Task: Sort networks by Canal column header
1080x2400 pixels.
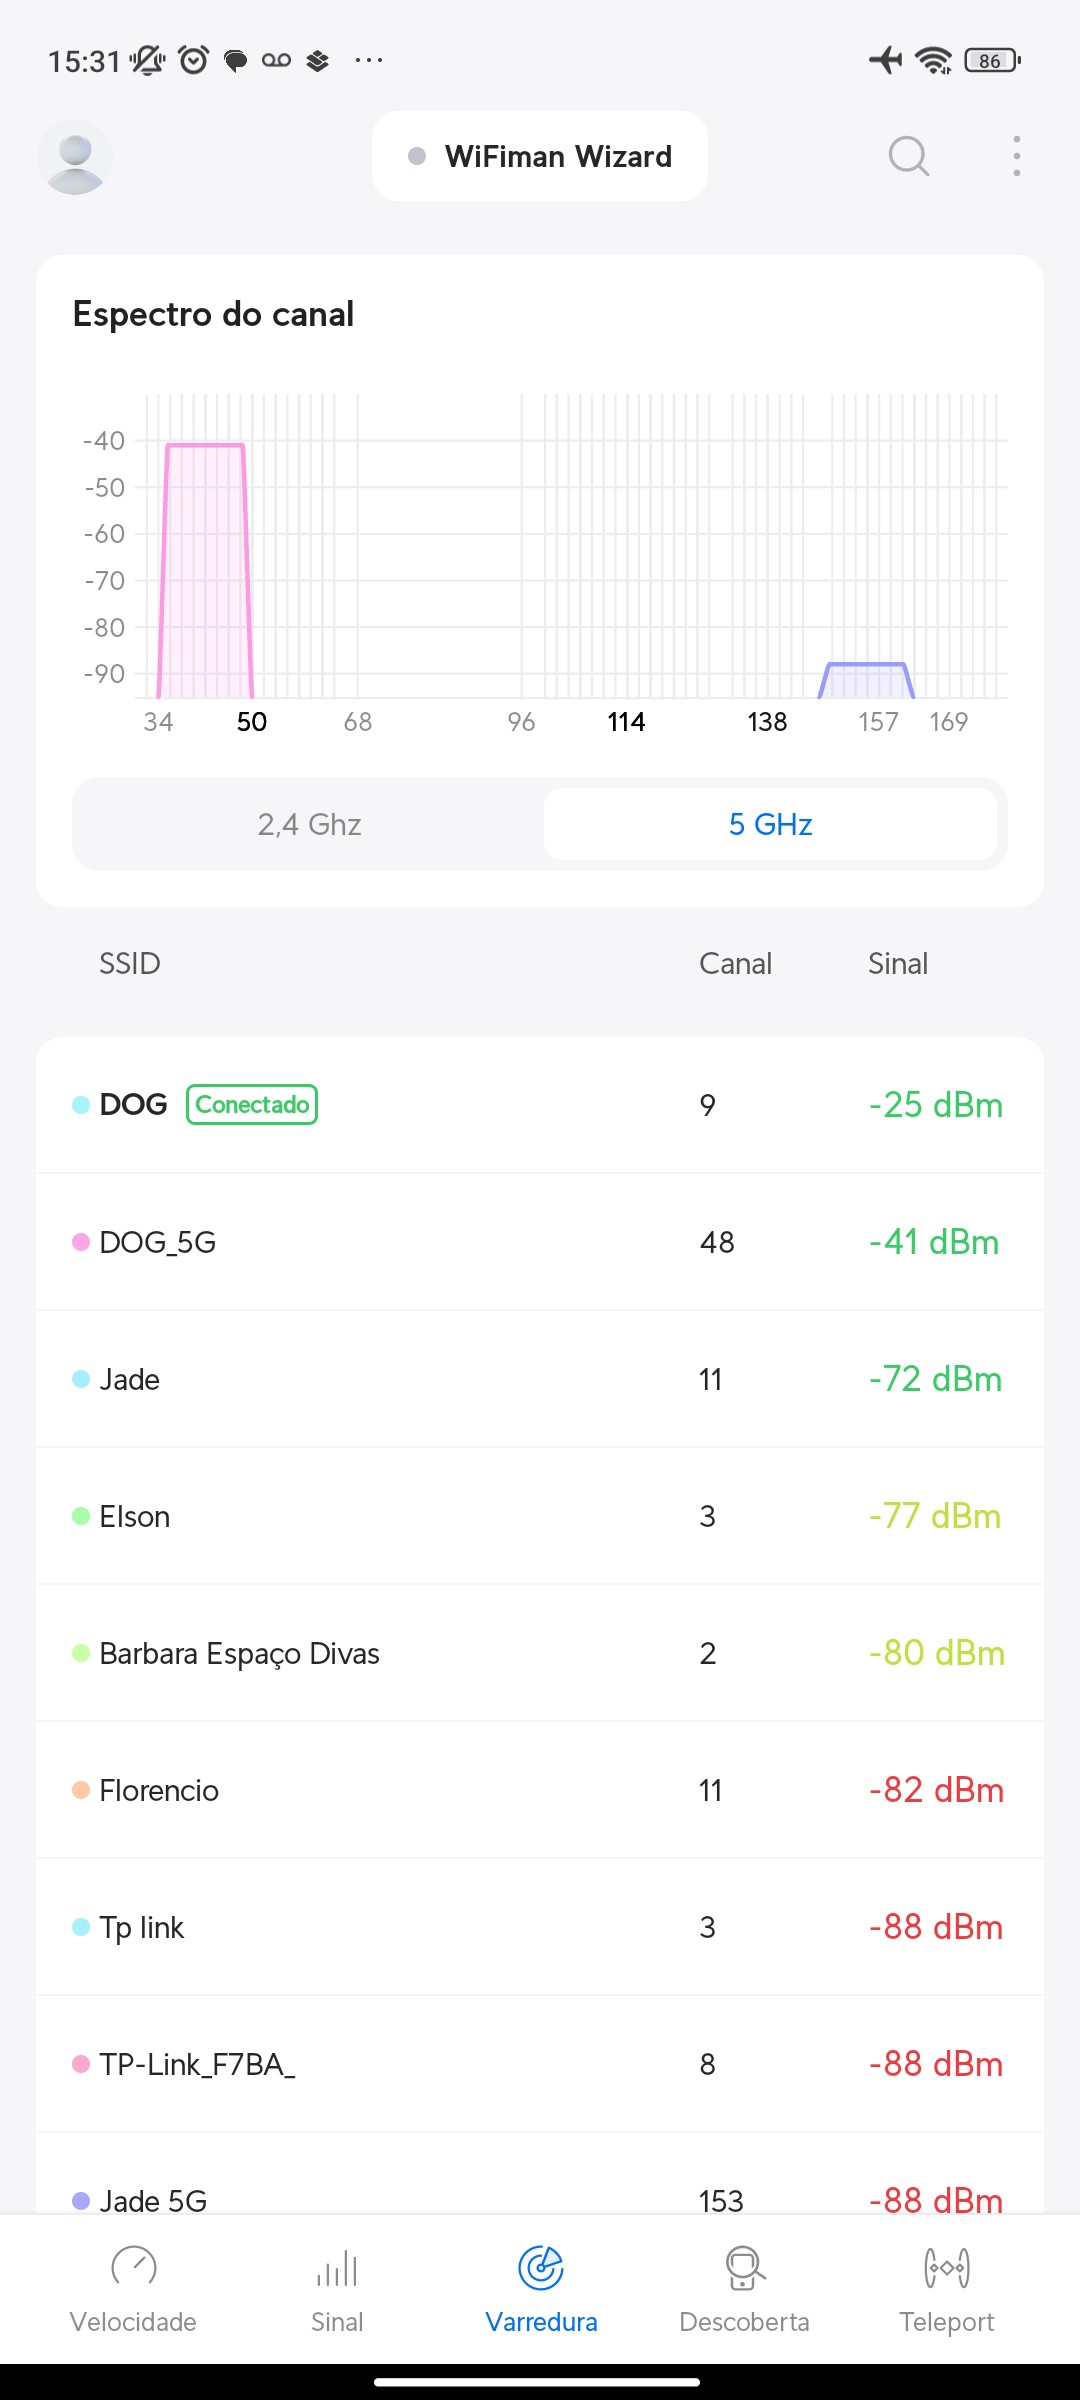Action: point(735,964)
